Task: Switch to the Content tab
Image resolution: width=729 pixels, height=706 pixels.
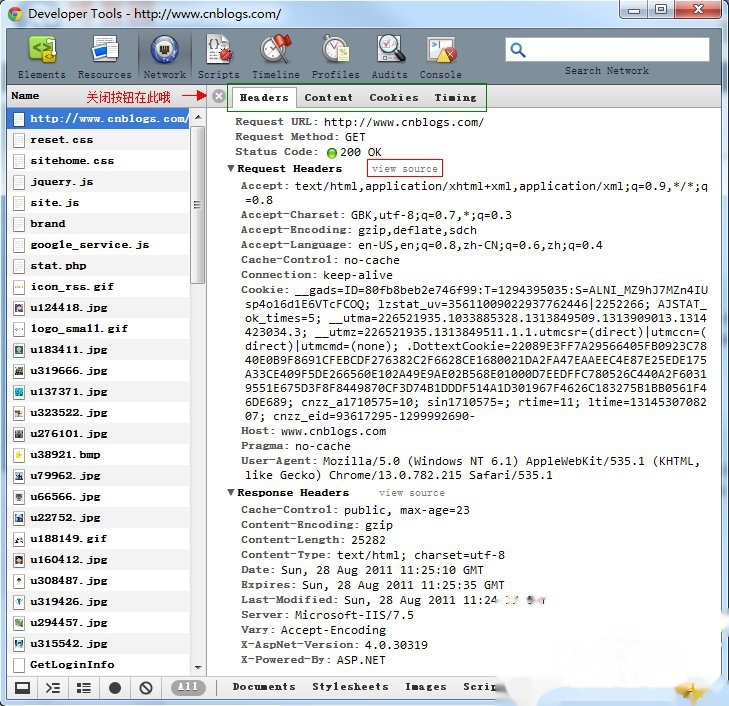Action: [329, 98]
